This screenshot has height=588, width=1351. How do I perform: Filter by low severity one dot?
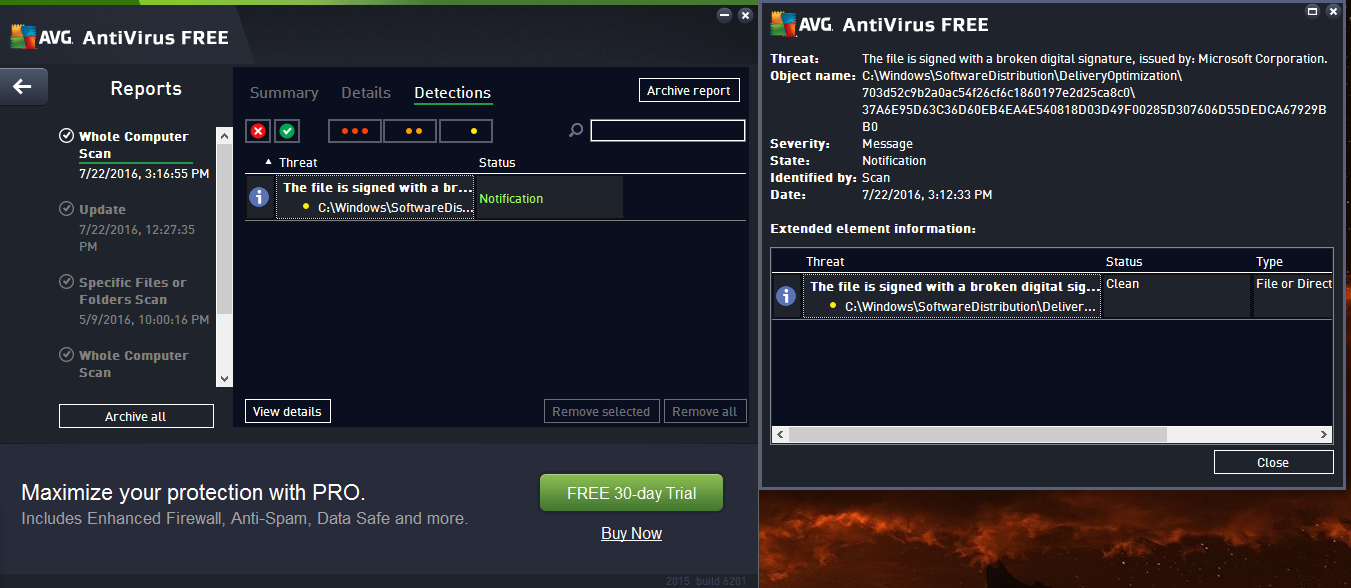[x=466, y=130]
